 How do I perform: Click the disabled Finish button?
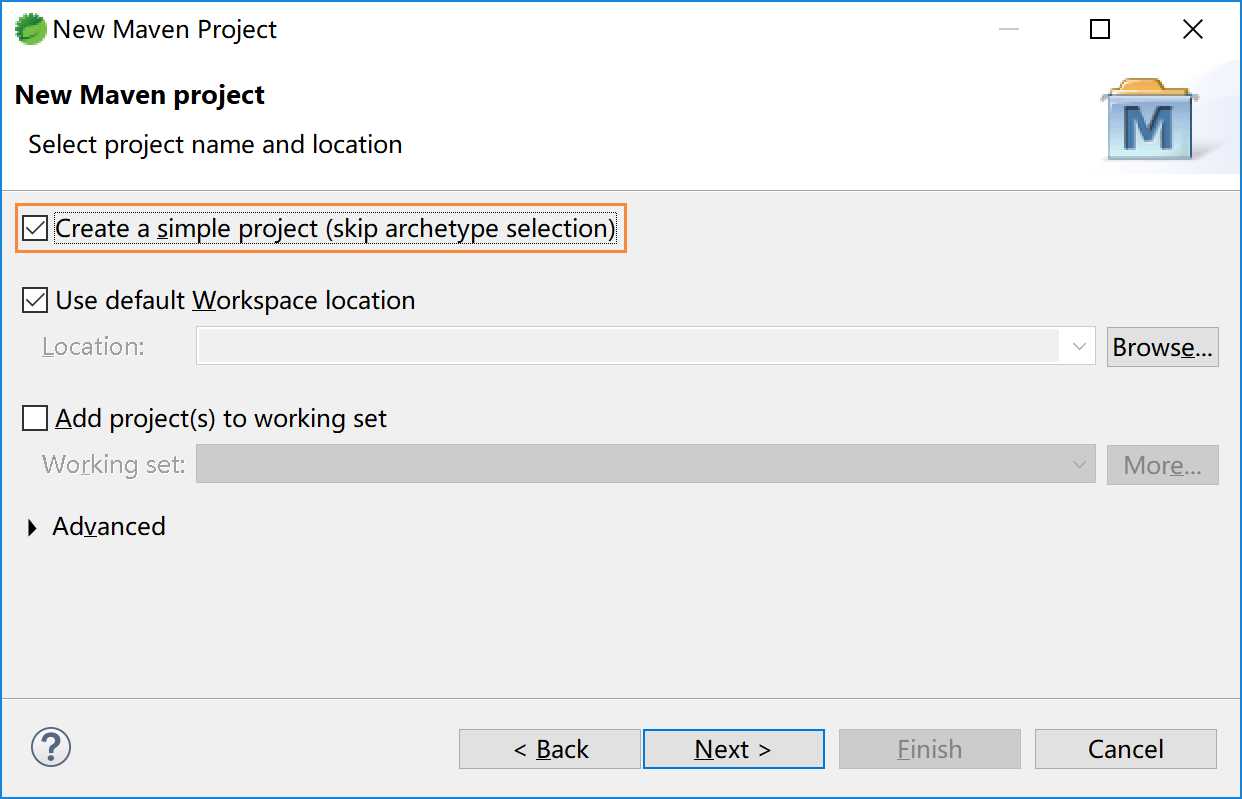[930, 749]
